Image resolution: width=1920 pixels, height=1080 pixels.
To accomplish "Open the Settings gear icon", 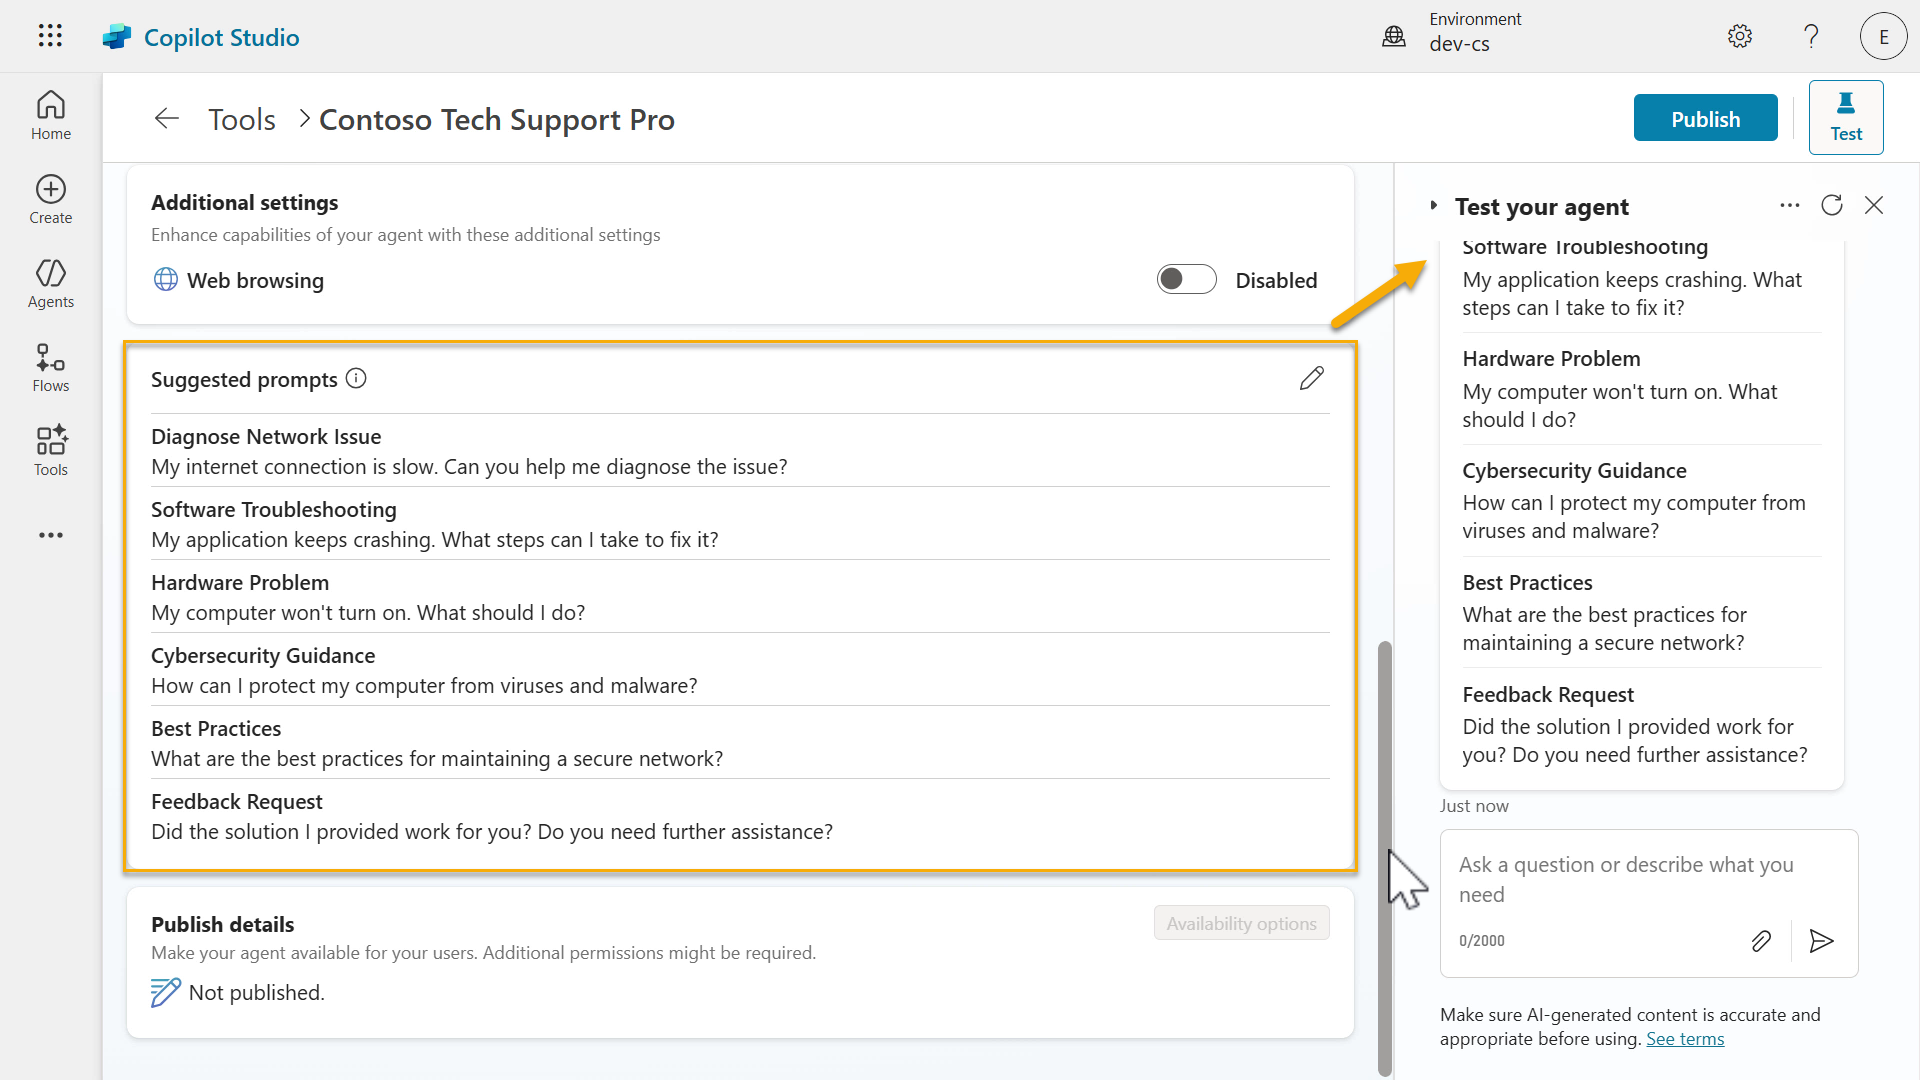I will pos(1740,37).
